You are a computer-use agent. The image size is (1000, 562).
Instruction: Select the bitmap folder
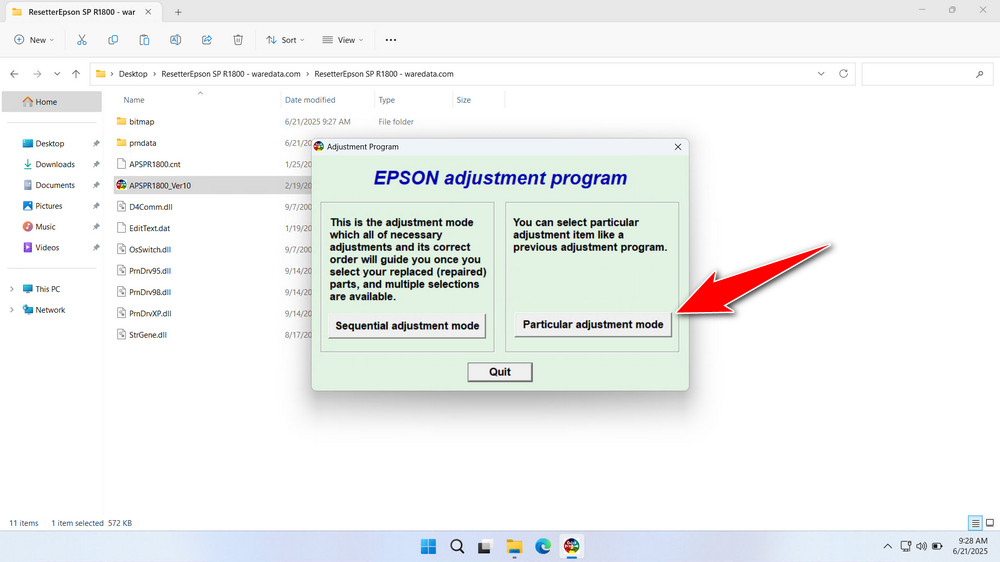pyautogui.click(x=142, y=122)
